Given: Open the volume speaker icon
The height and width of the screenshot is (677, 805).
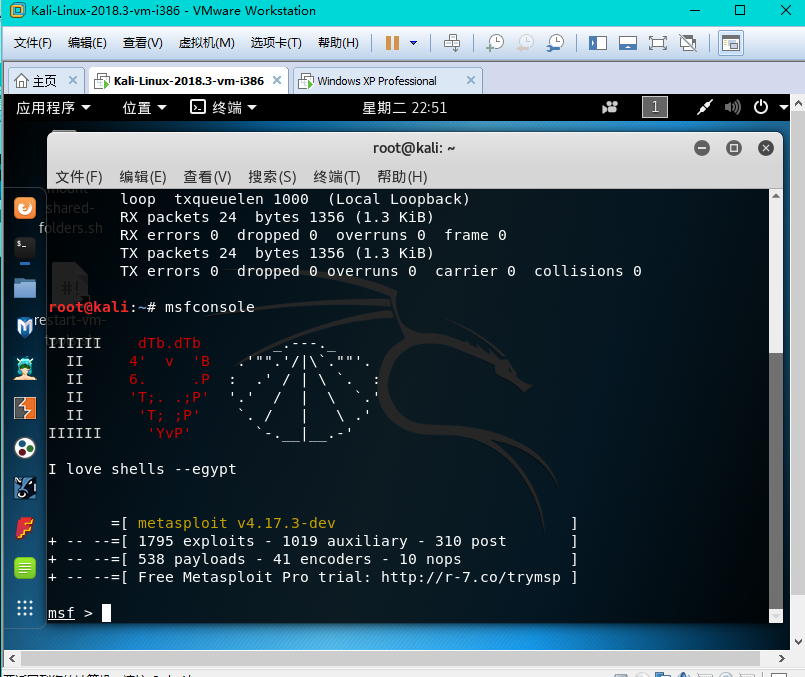Looking at the screenshot, I should coord(733,107).
